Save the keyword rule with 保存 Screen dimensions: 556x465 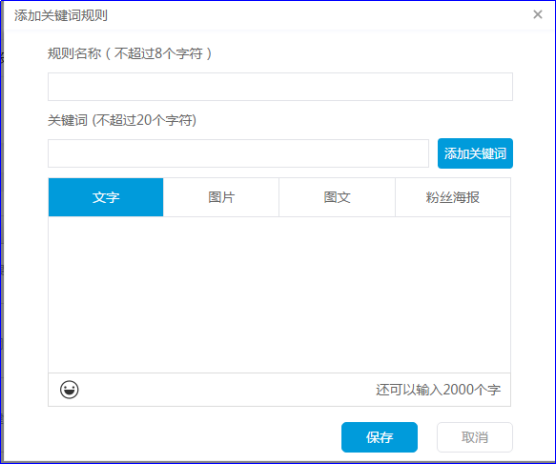point(379,437)
